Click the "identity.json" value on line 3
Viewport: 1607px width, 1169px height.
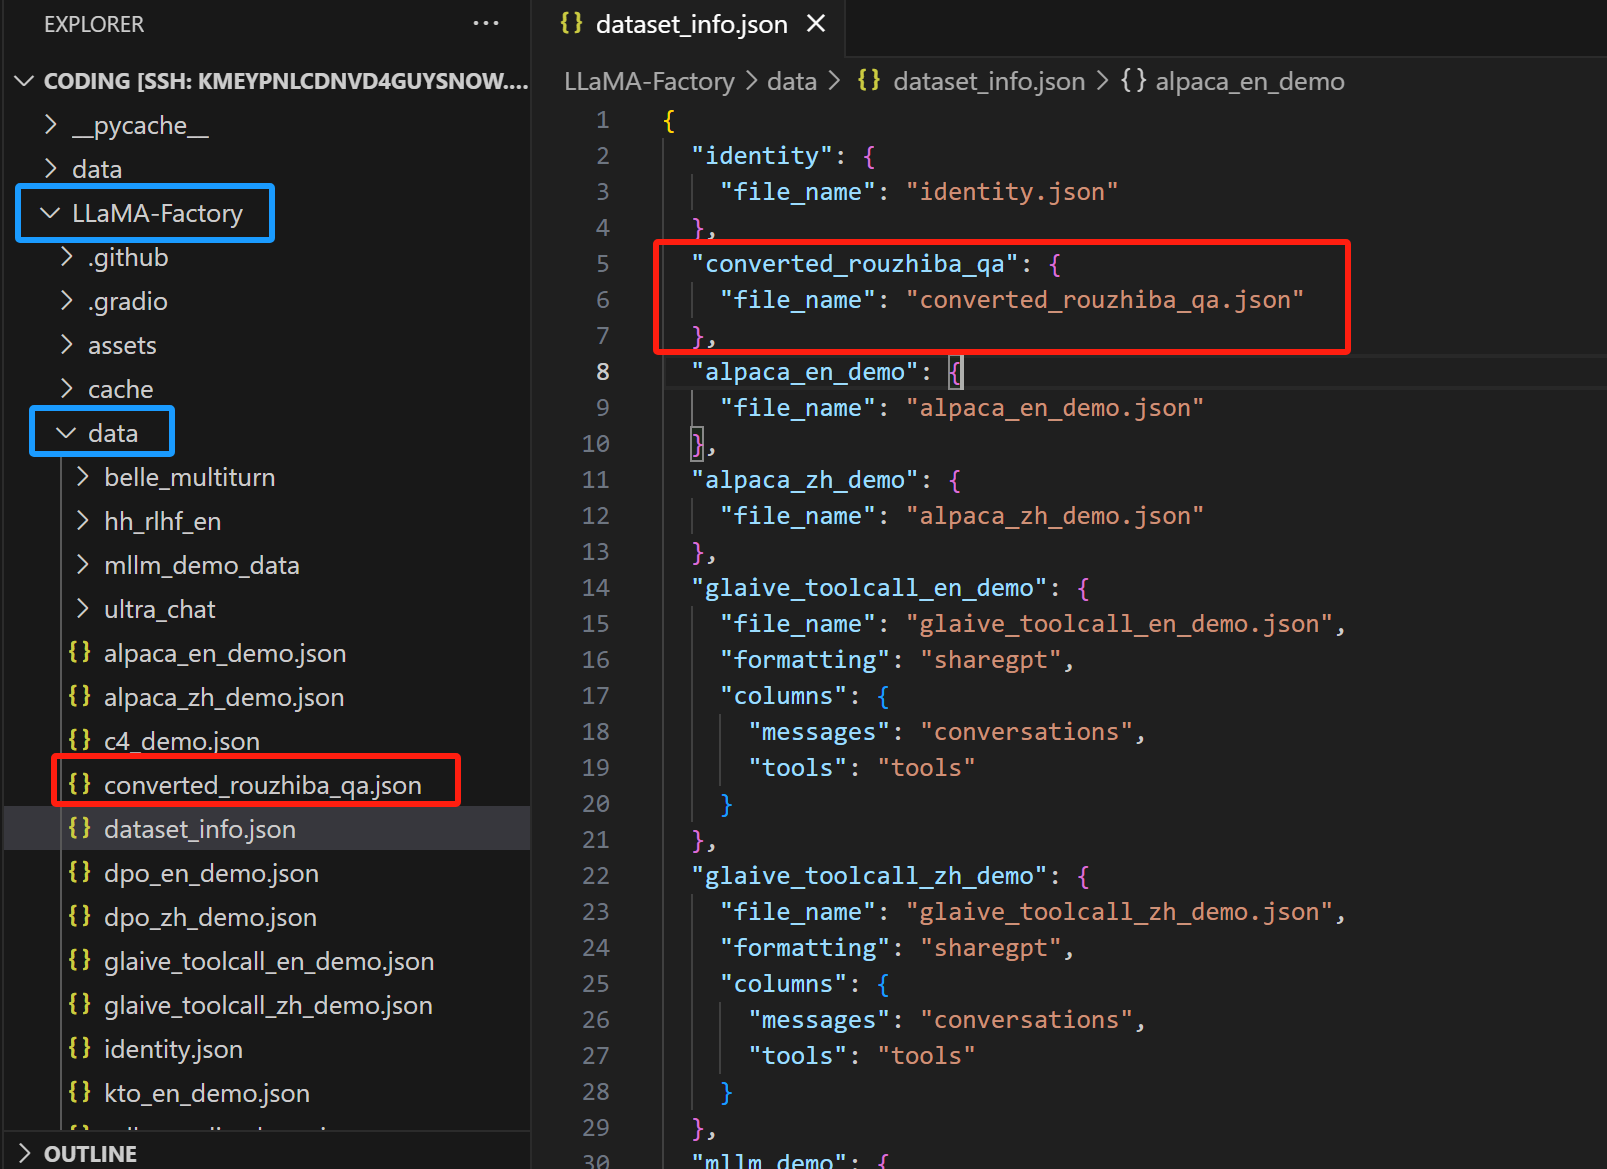tap(1012, 192)
